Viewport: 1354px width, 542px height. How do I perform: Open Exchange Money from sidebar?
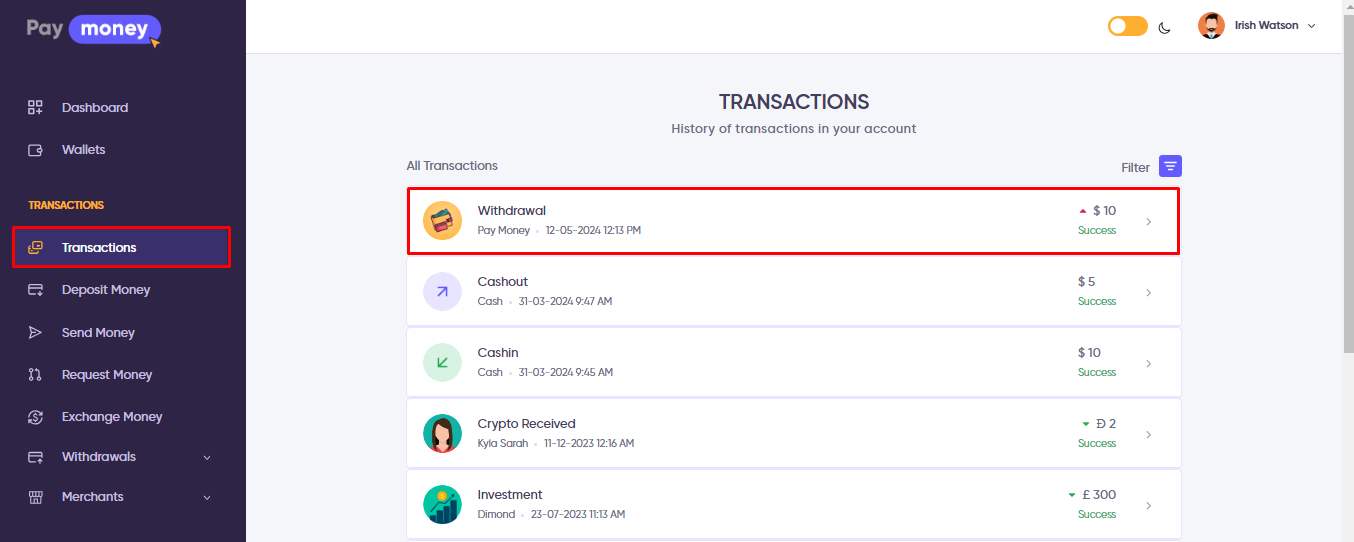111,417
